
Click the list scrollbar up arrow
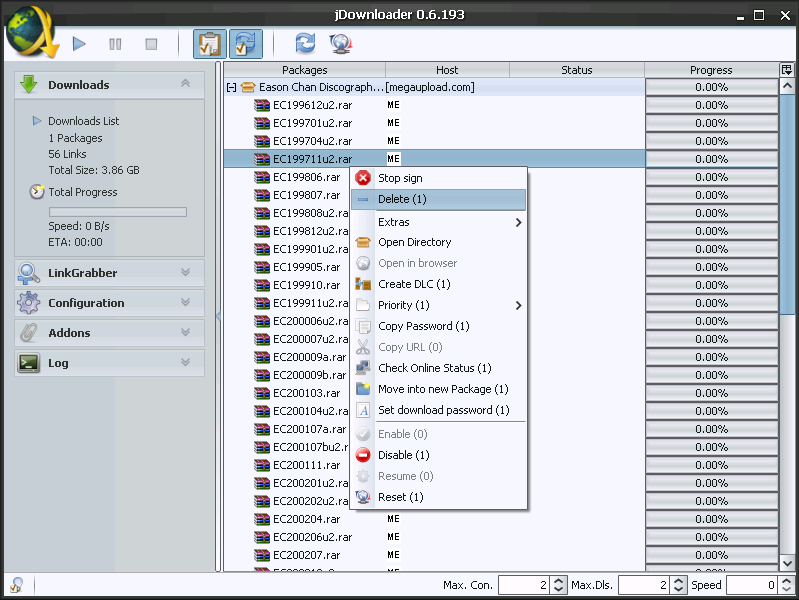(787, 86)
